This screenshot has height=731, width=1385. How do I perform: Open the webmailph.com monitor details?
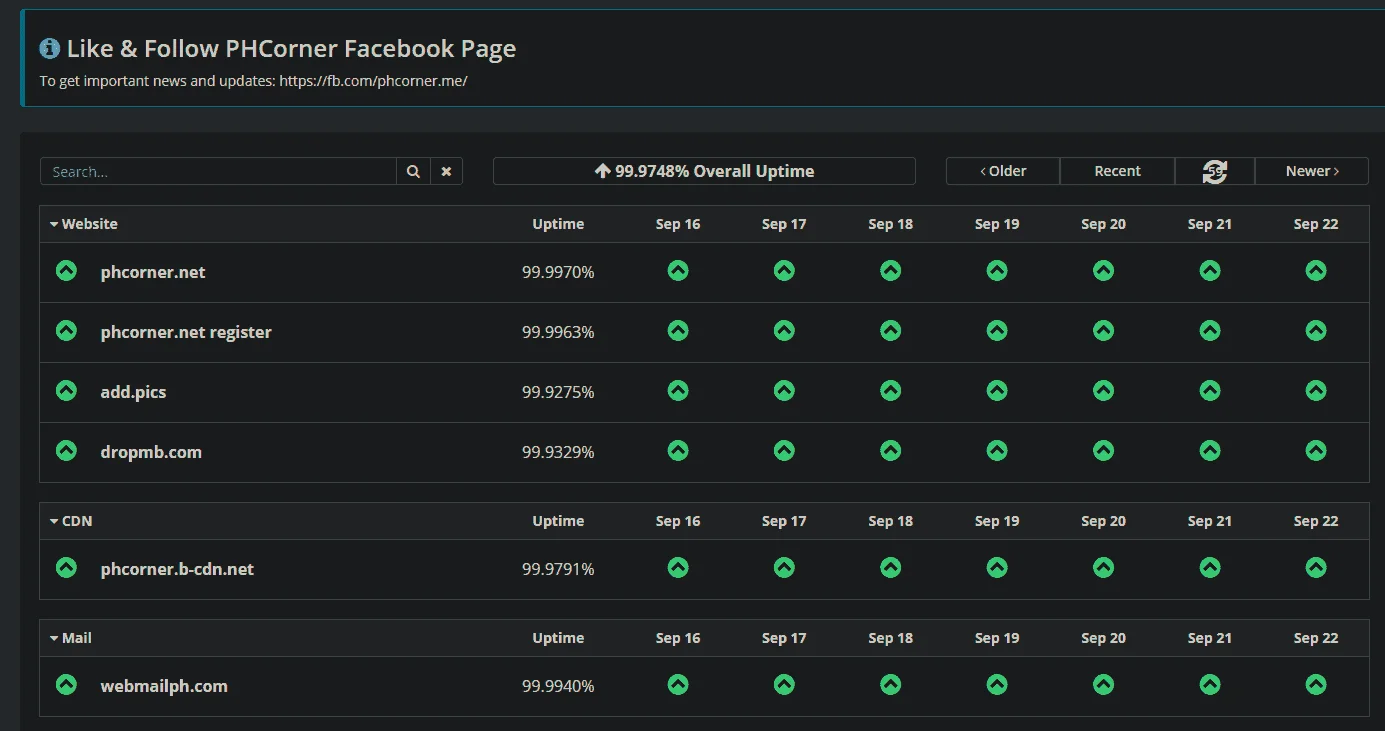click(164, 686)
